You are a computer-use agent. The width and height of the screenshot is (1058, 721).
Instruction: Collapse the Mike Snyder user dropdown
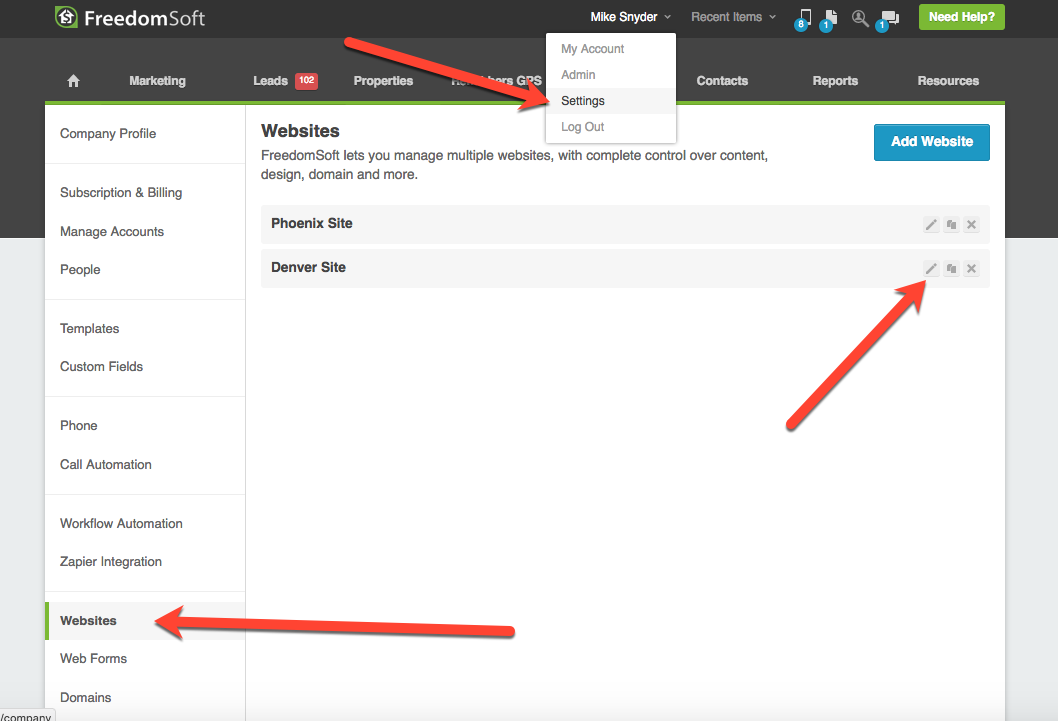pyautogui.click(x=630, y=17)
